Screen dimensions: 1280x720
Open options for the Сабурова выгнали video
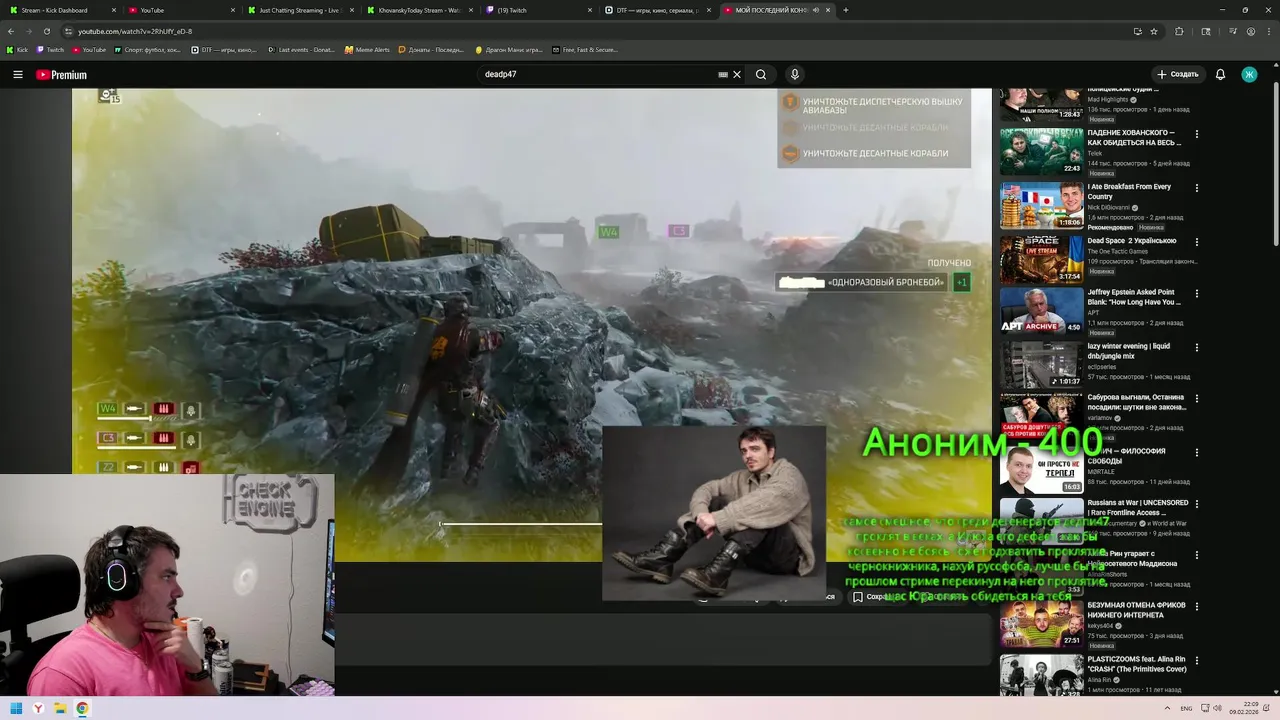click(x=1196, y=398)
